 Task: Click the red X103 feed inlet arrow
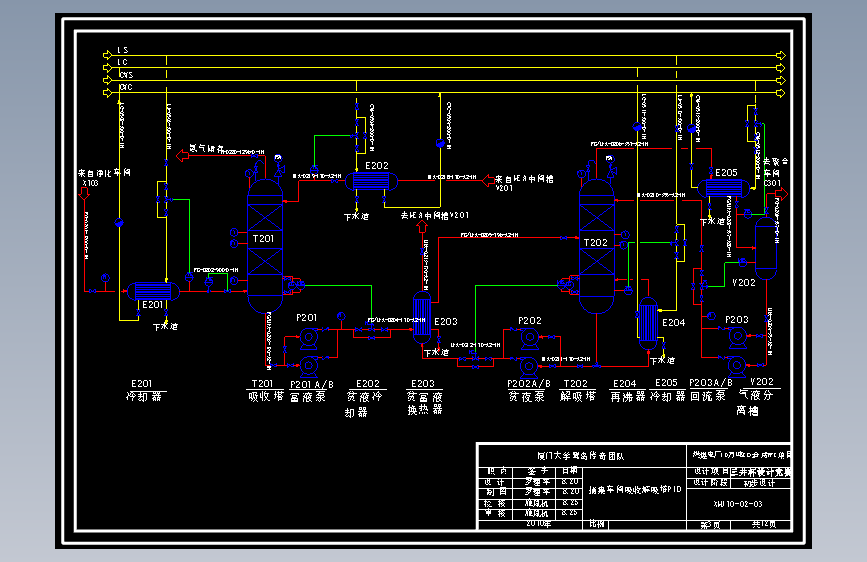pyautogui.click(x=84, y=193)
